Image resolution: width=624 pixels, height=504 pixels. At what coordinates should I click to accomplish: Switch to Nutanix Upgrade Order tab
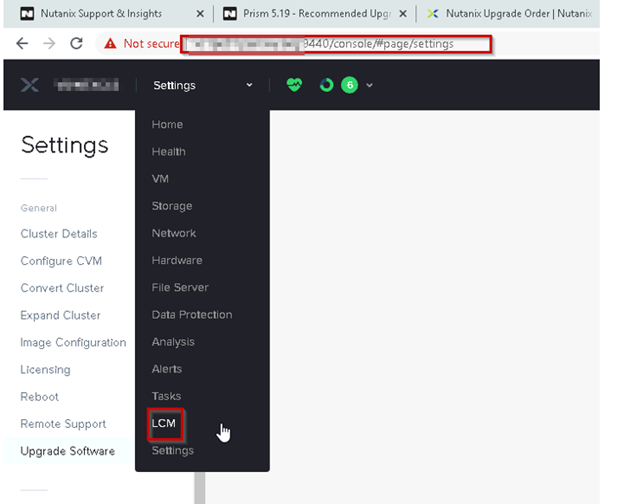tap(519, 14)
